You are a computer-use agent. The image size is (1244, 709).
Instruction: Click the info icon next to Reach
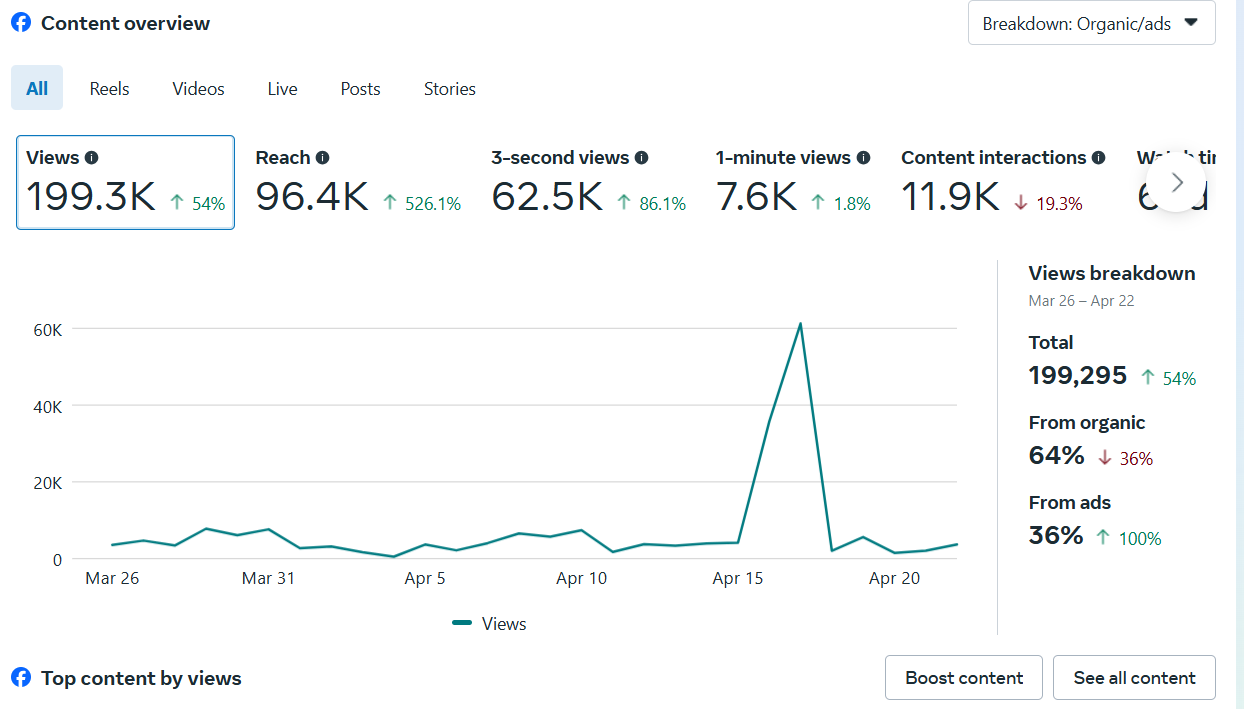322,158
